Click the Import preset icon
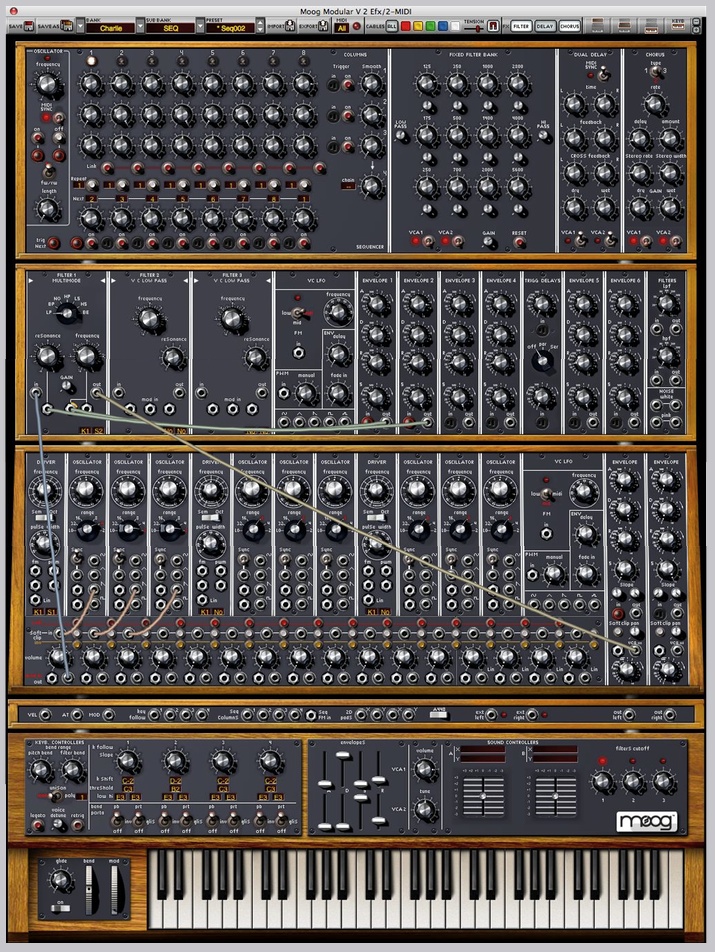 [x=290, y=26]
